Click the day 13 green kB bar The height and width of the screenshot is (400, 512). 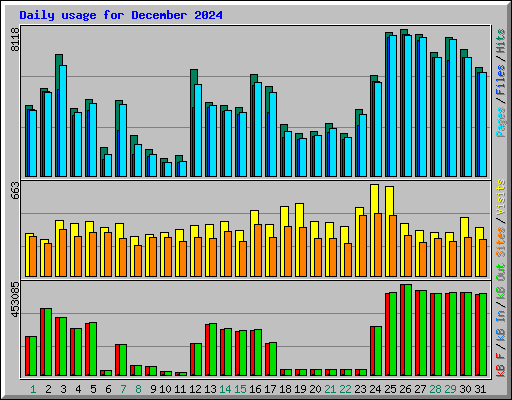(213, 350)
